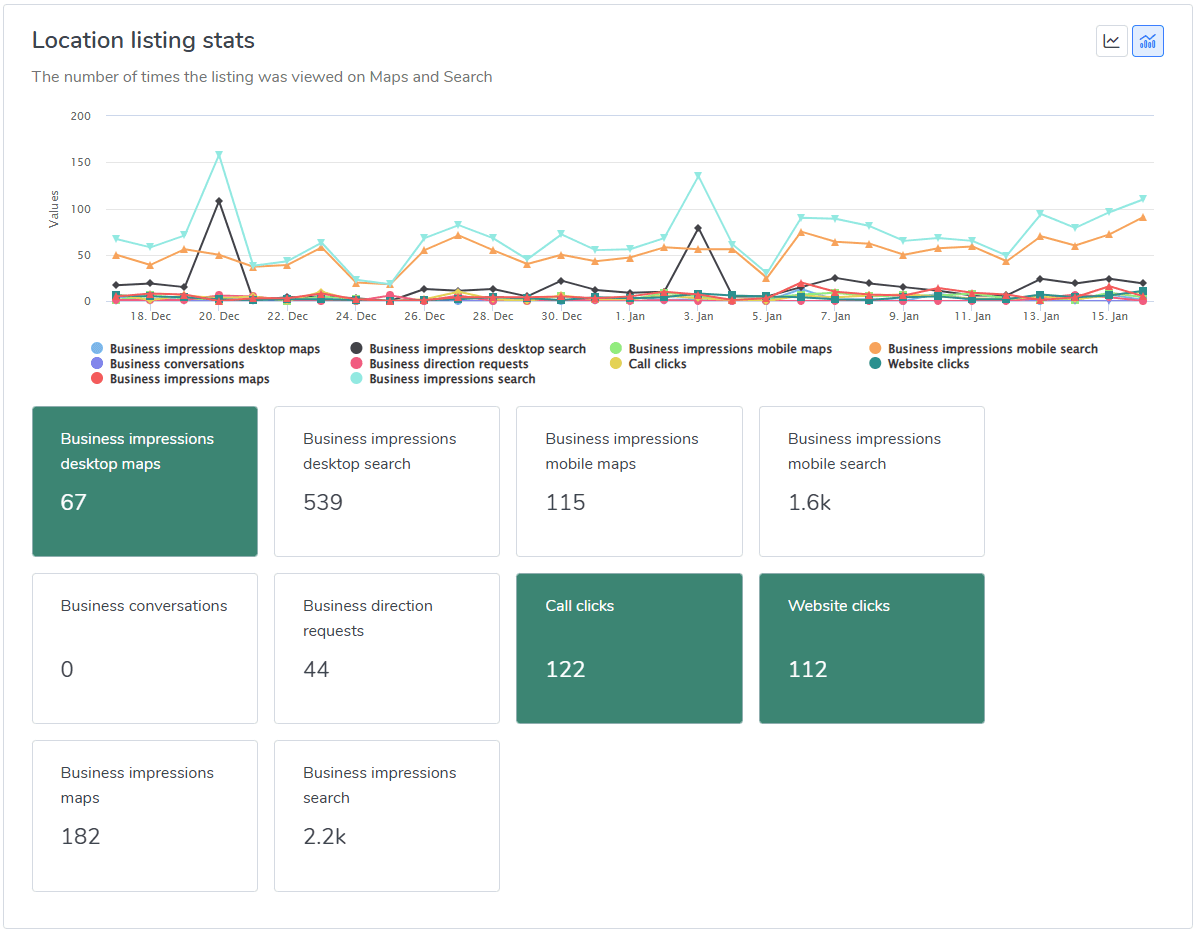Screen dimensions: 1196x931
Task: Click the orange mobile search legend dot
Action: 875,348
